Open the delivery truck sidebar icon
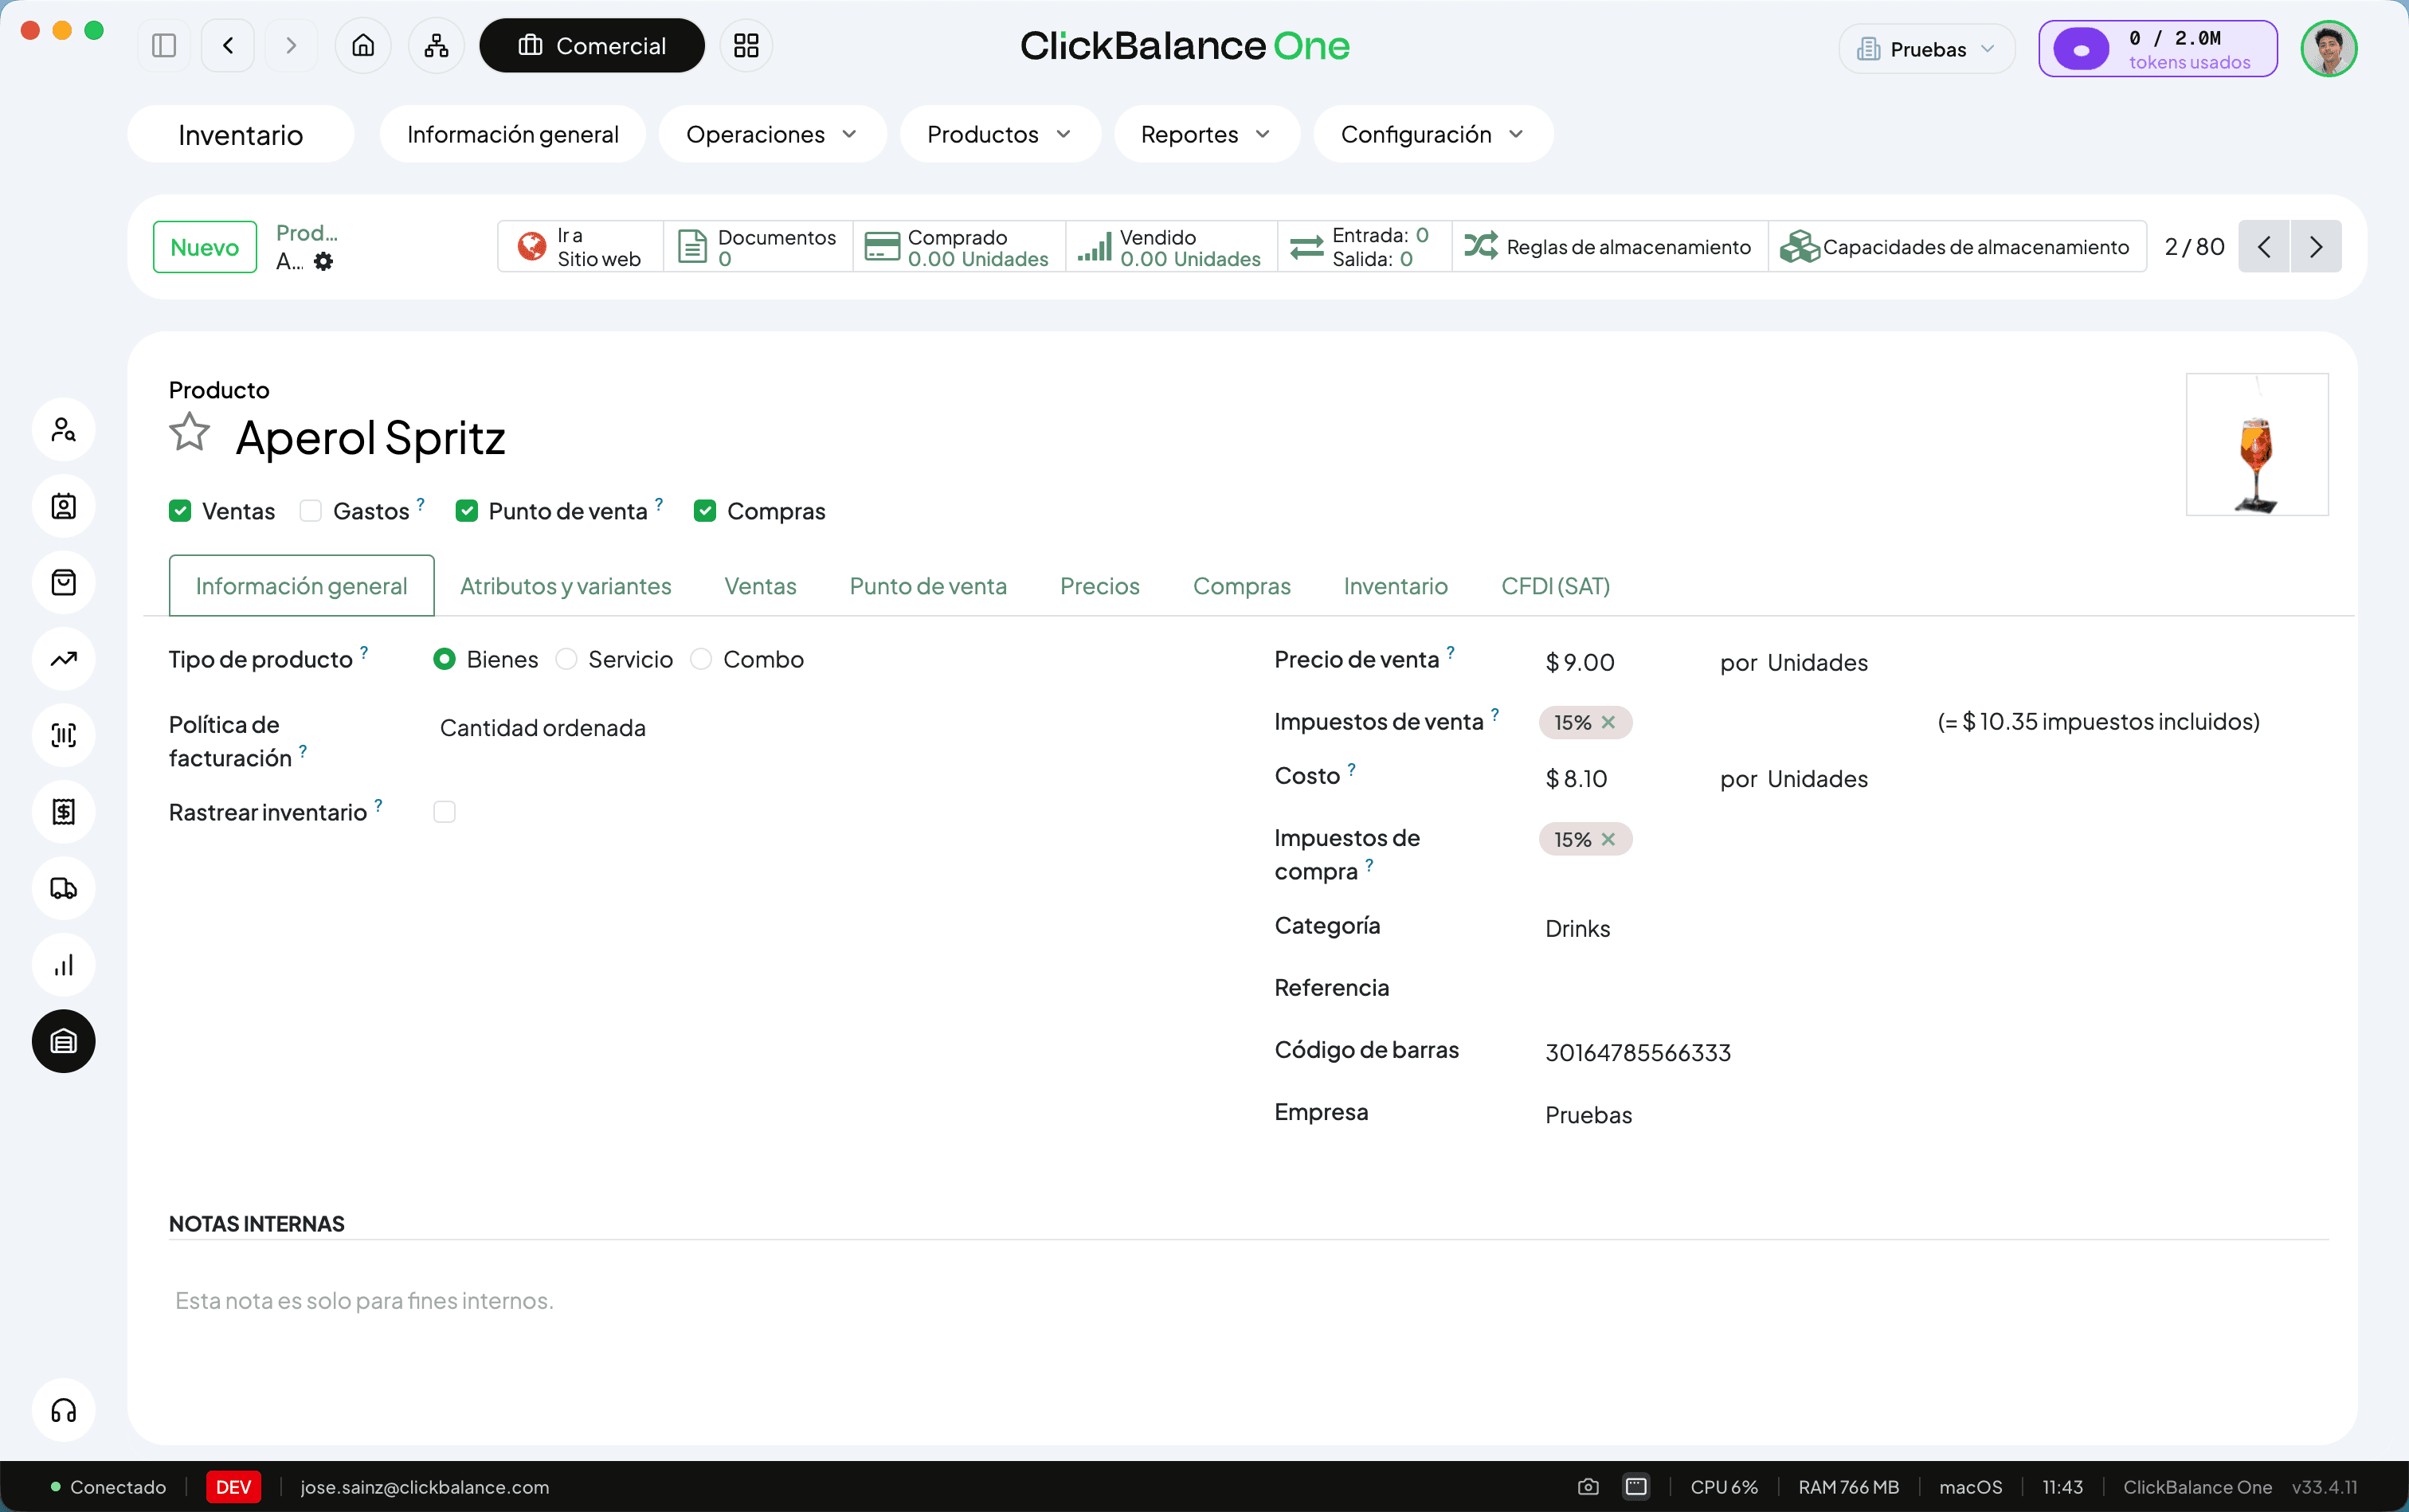 (64, 888)
